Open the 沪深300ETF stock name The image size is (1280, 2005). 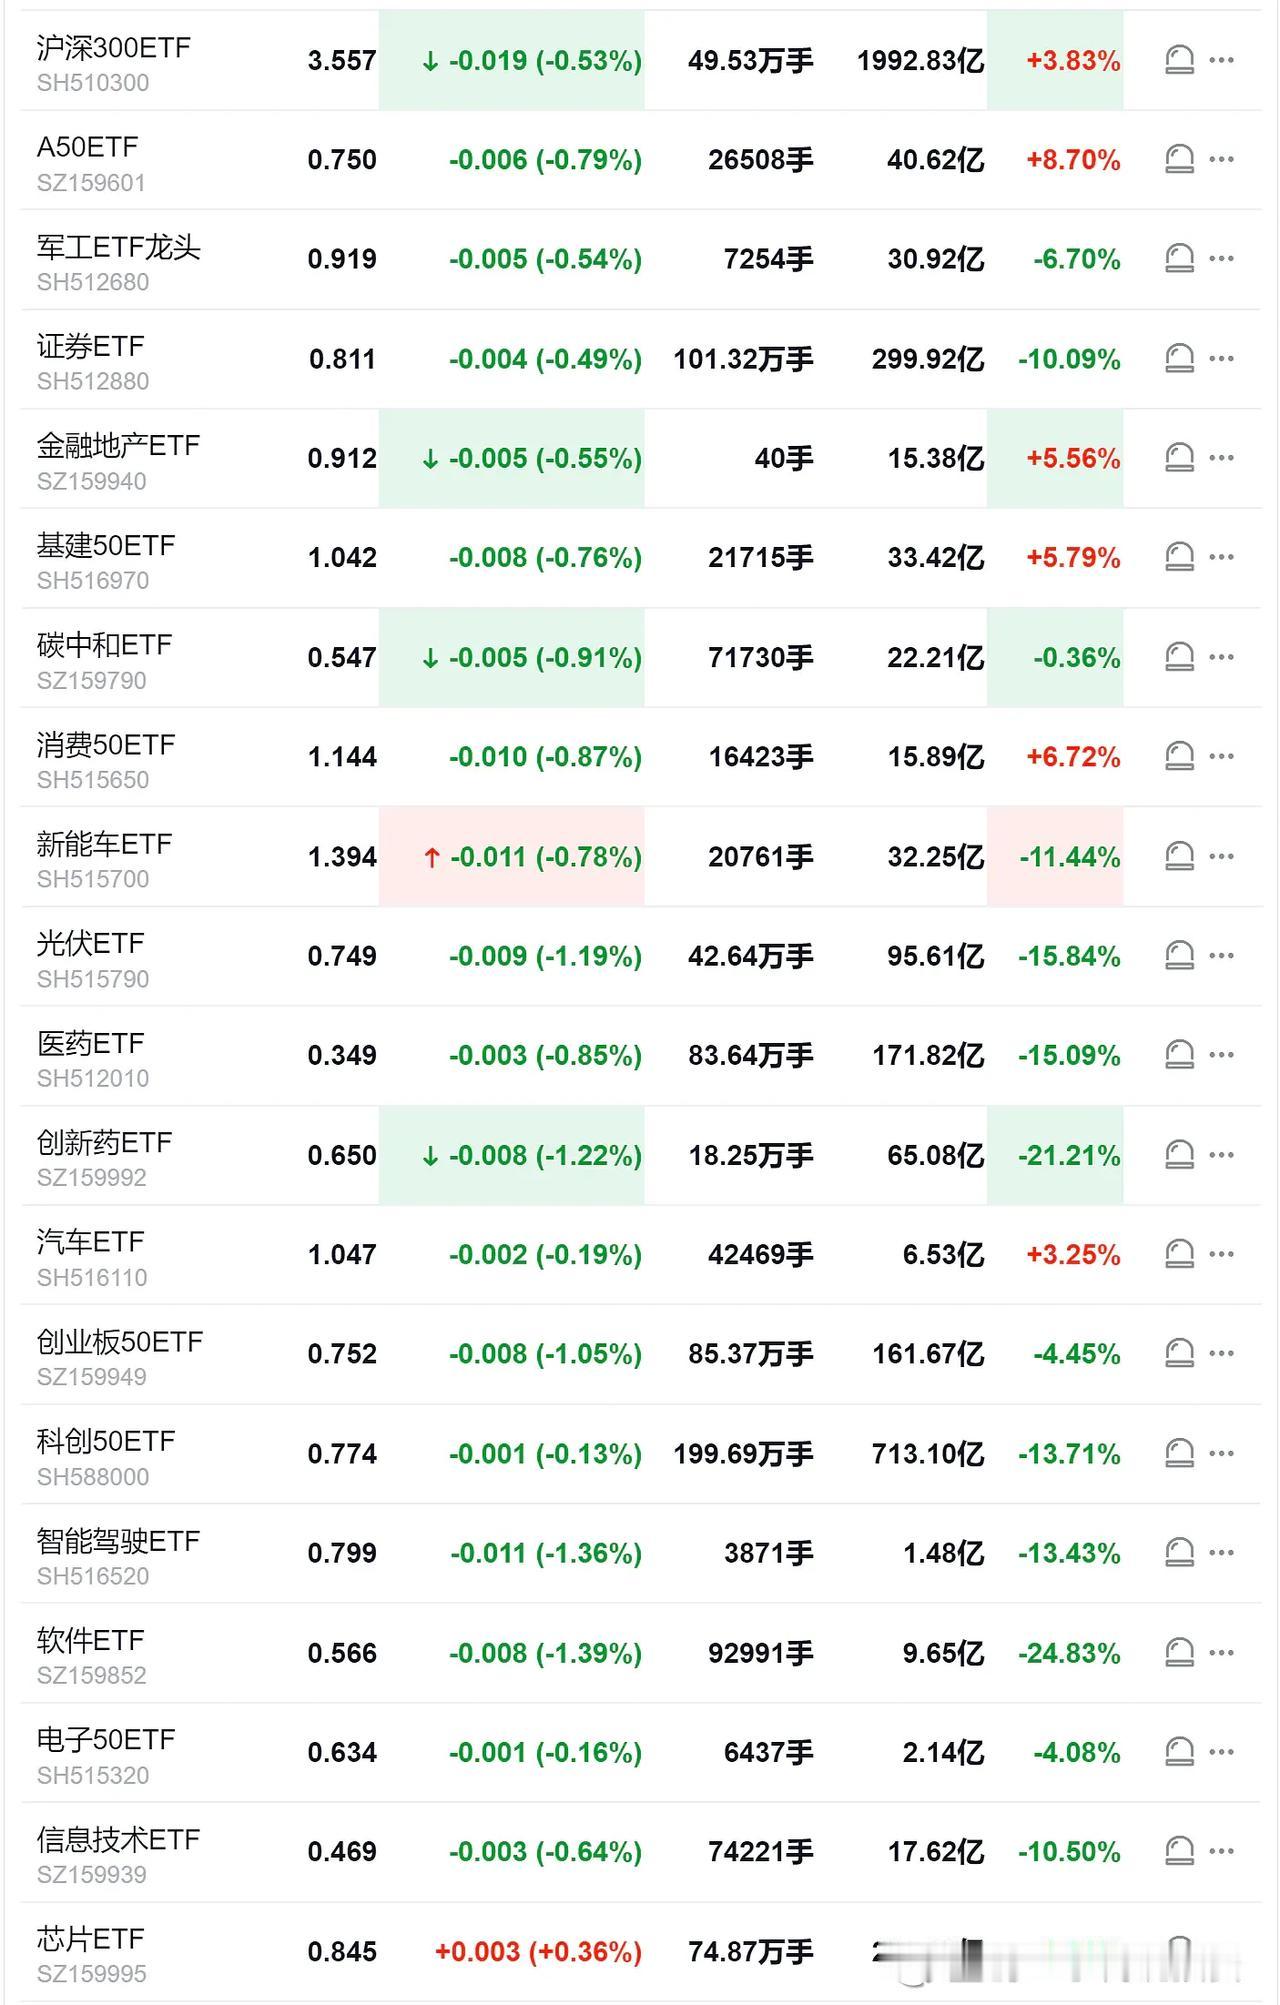click(113, 48)
